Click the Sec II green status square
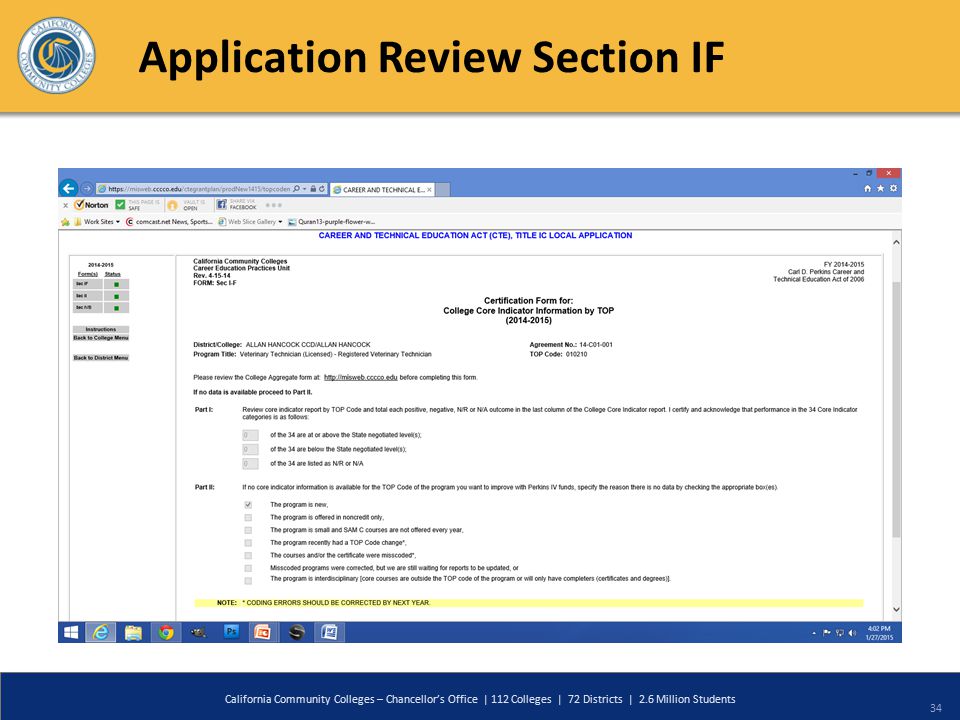The height and width of the screenshot is (720, 960). (116, 296)
